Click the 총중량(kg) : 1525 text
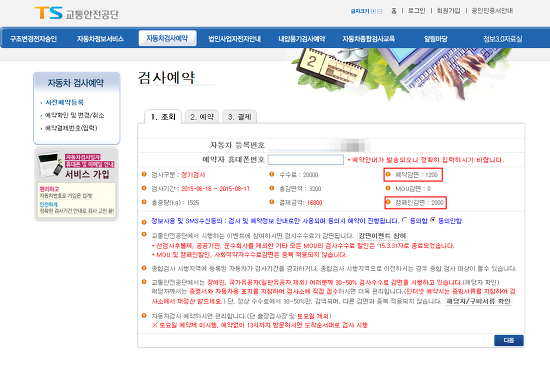 (175, 203)
